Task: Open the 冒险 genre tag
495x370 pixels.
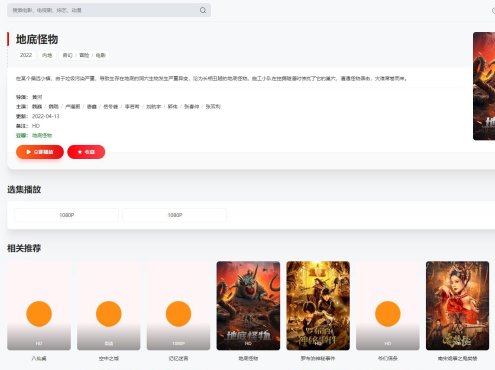Action: coord(84,55)
